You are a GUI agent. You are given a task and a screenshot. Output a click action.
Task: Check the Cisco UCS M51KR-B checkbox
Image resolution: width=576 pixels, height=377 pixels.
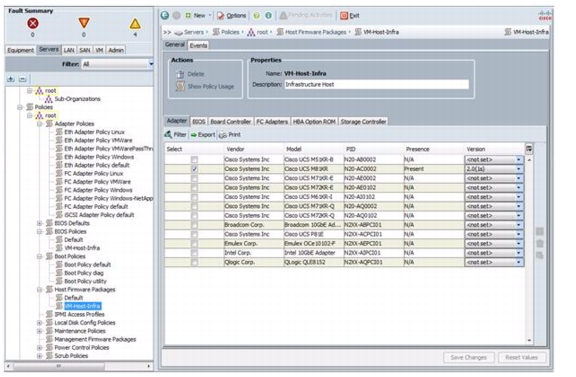[x=194, y=160]
